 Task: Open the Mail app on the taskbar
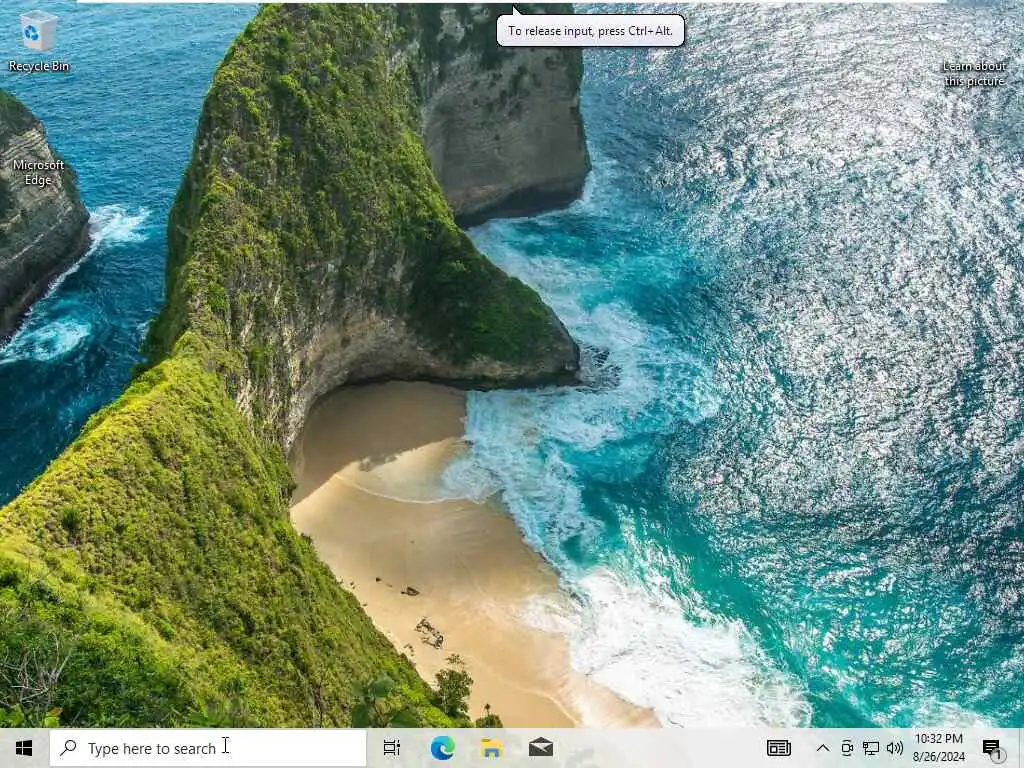pos(541,748)
